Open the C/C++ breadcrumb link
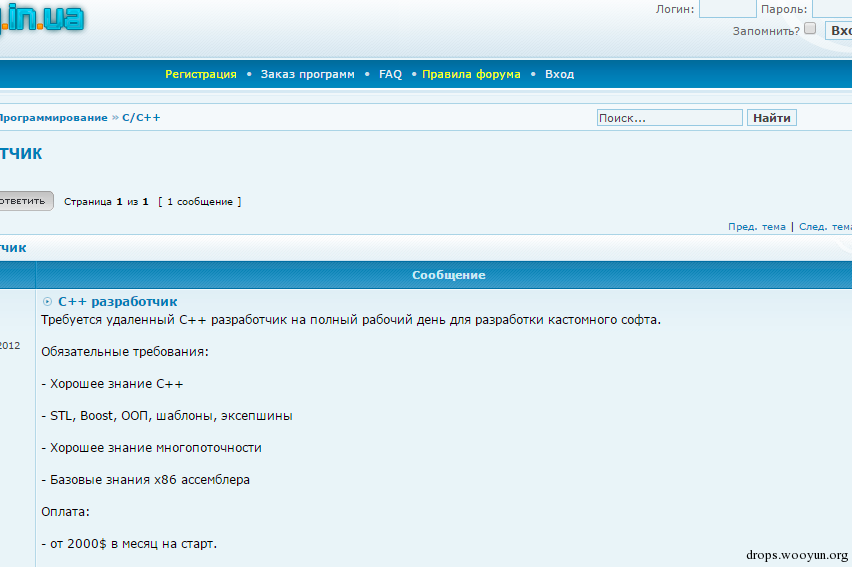This screenshot has width=852, height=567. click(x=141, y=117)
